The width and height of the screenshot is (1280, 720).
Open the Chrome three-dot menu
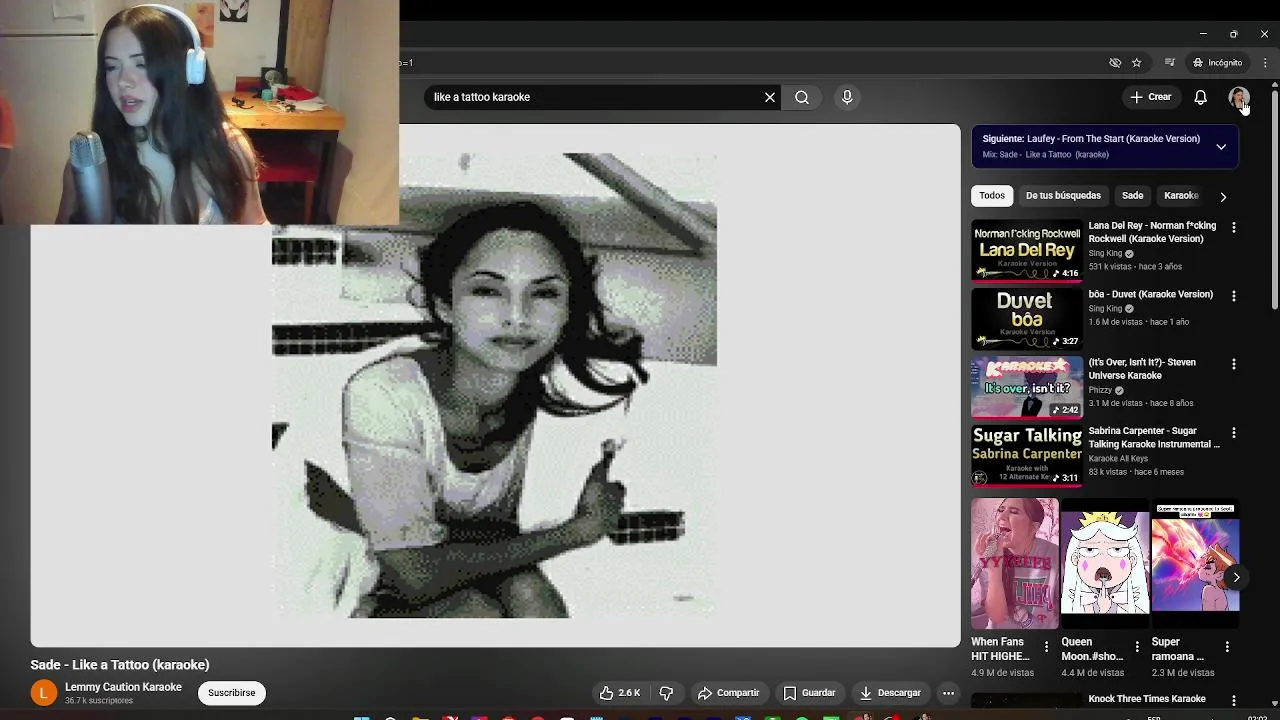pyautogui.click(x=1265, y=62)
